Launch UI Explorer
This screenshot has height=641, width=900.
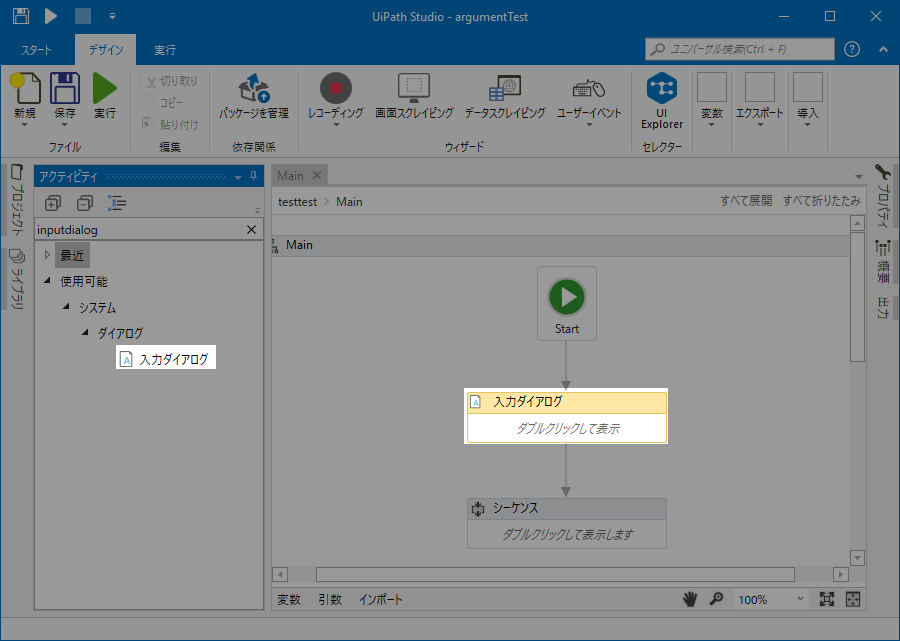pos(662,100)
